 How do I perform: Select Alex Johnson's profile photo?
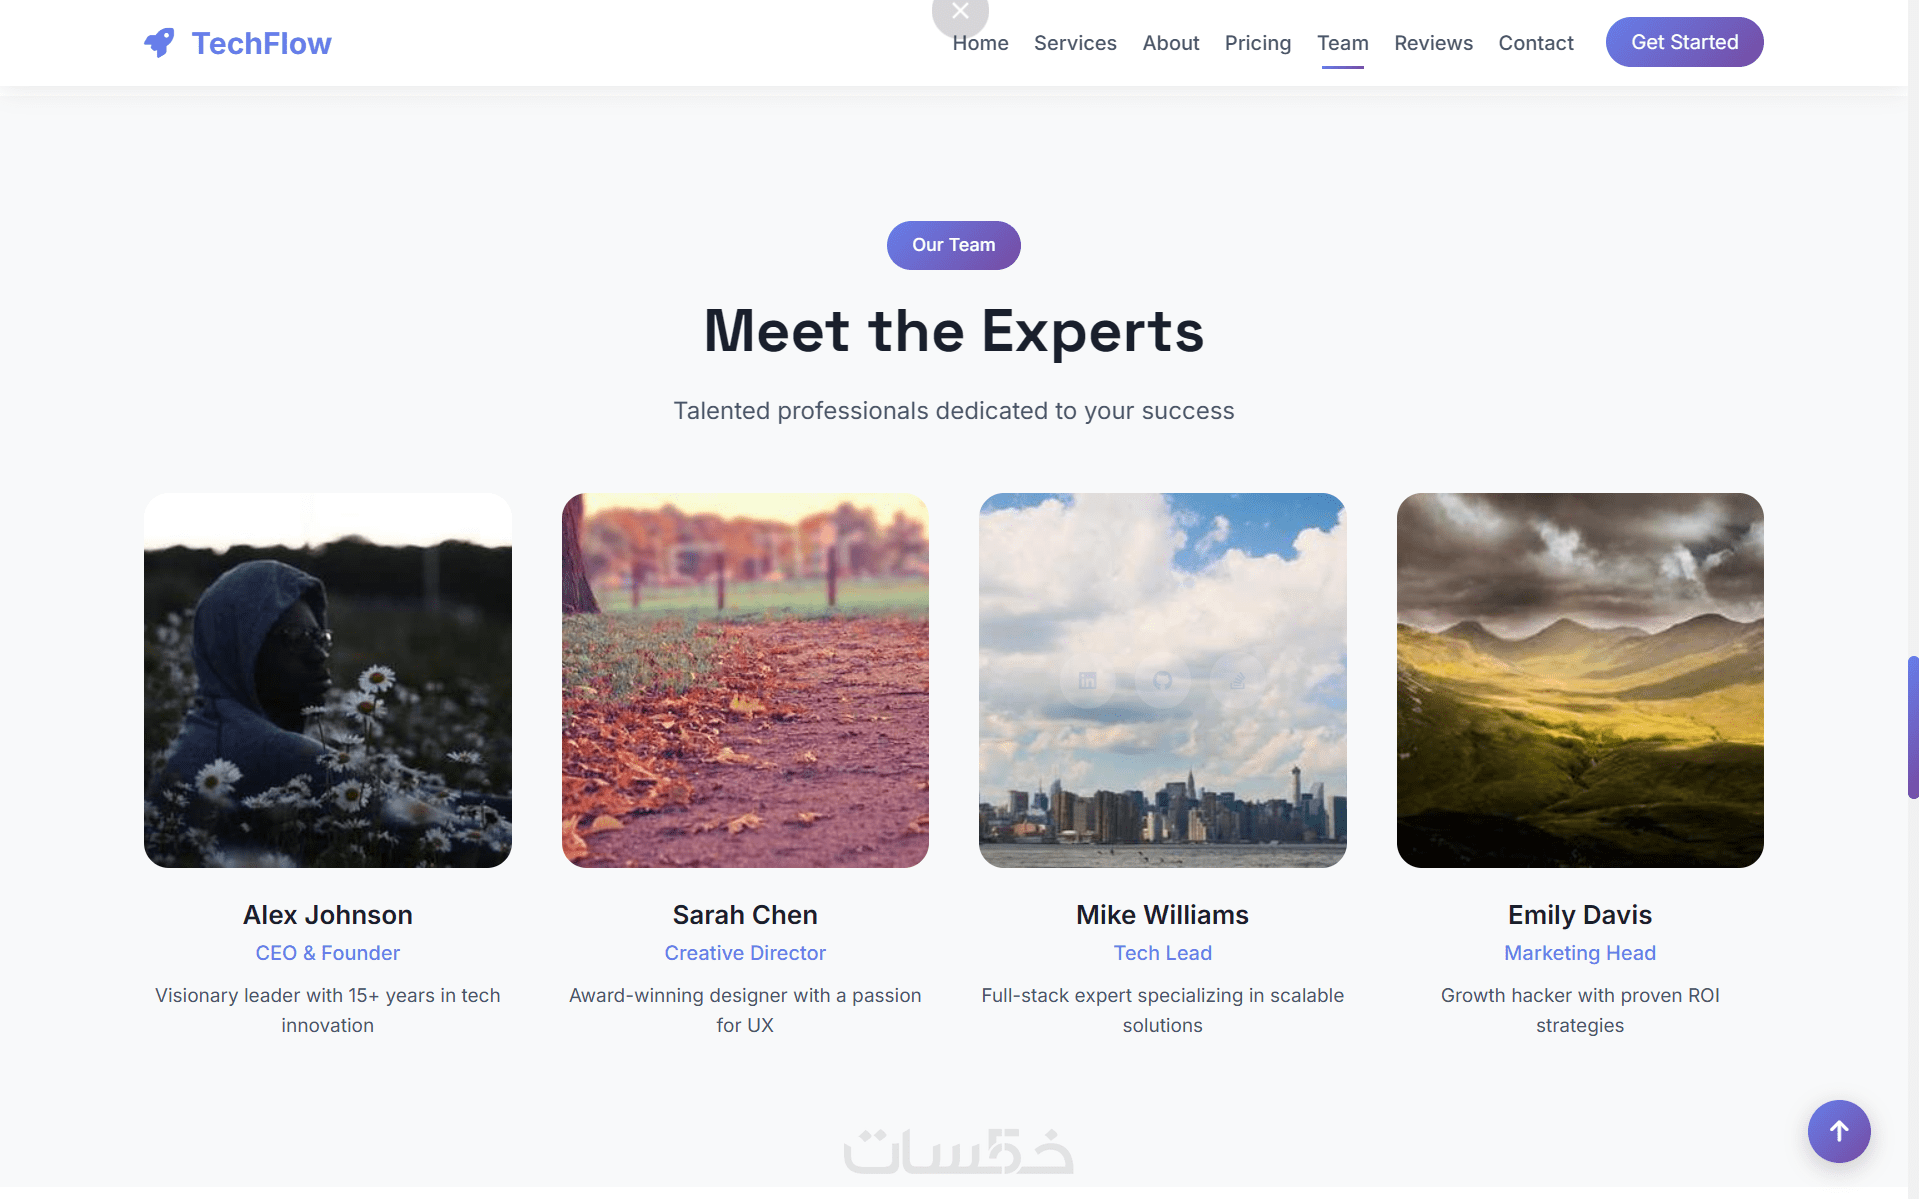coord(328,680)
